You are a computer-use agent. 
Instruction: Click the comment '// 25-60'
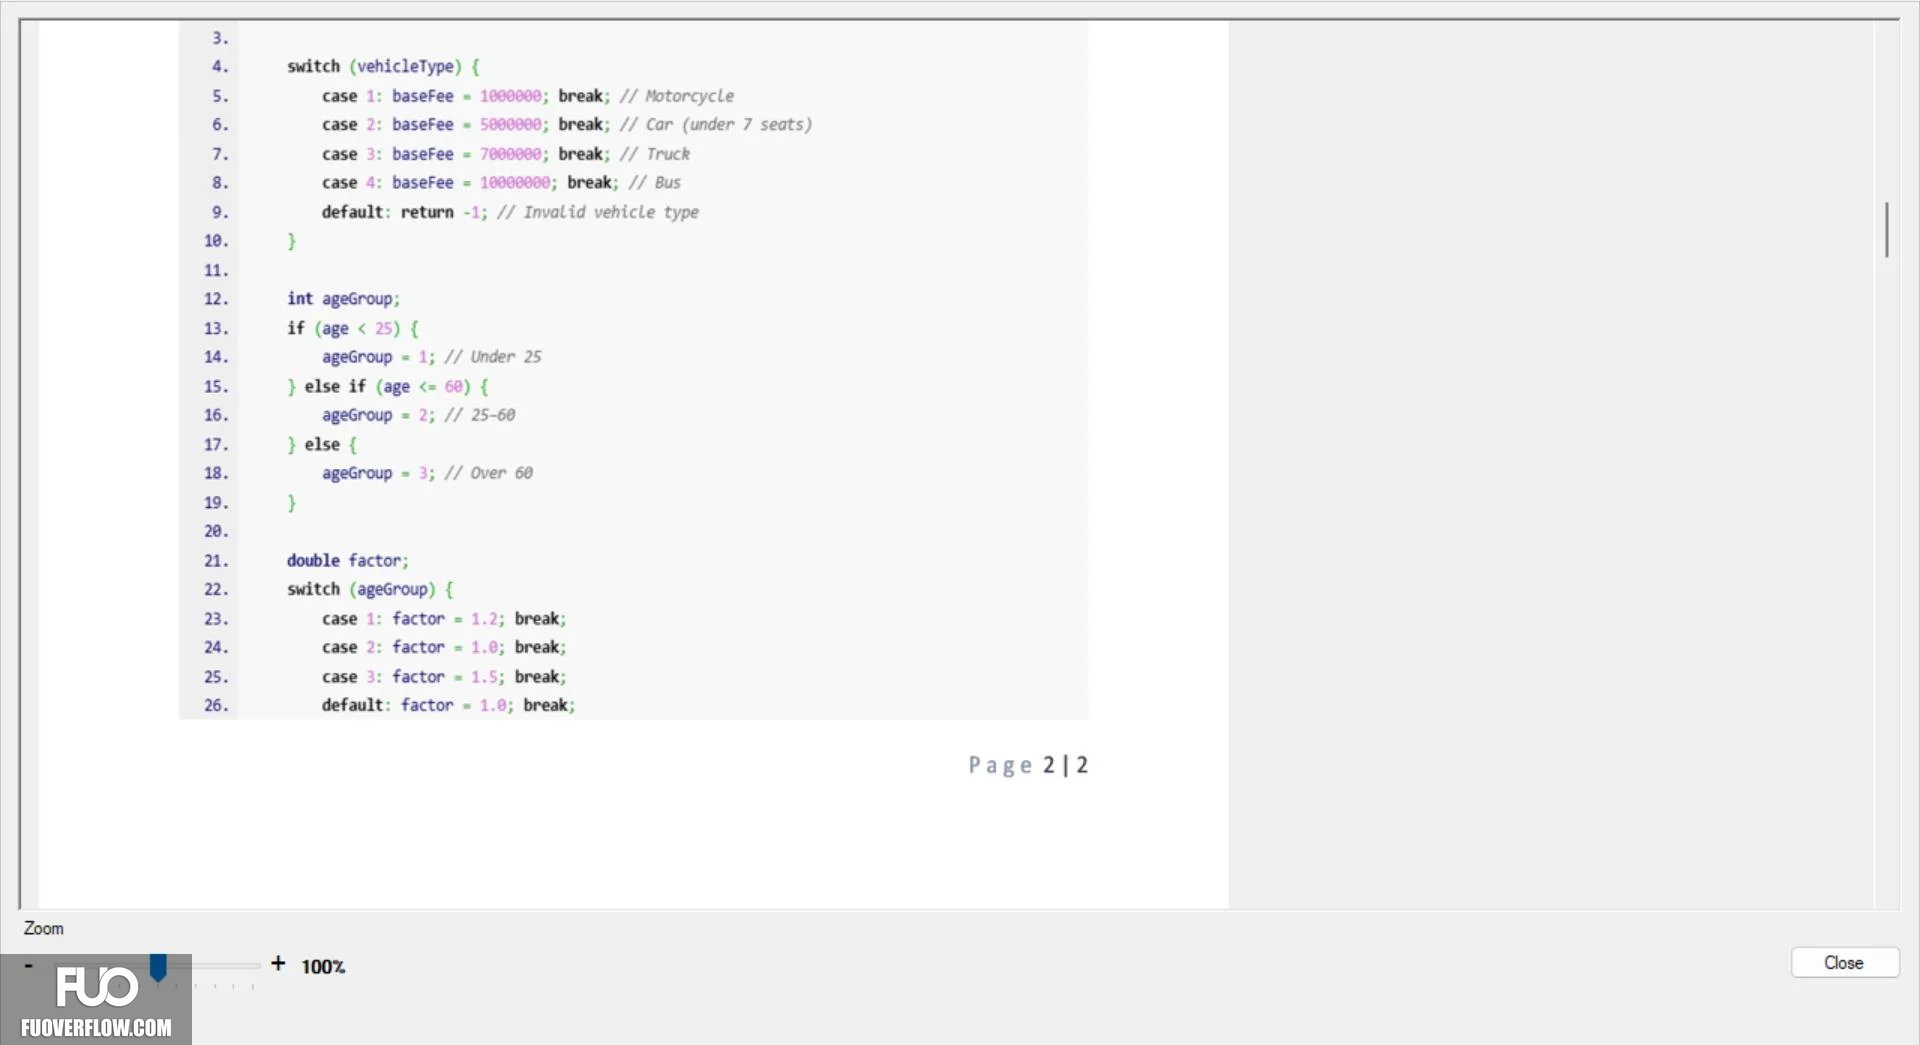[x=479, y=415]
